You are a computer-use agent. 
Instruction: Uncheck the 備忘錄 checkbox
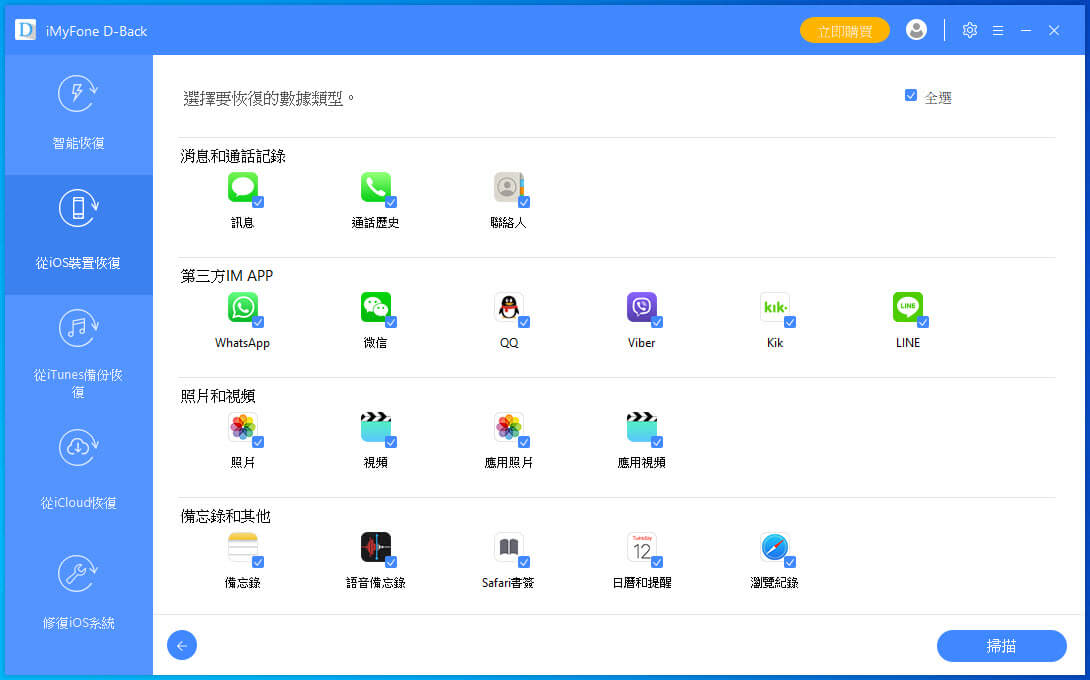258,562
